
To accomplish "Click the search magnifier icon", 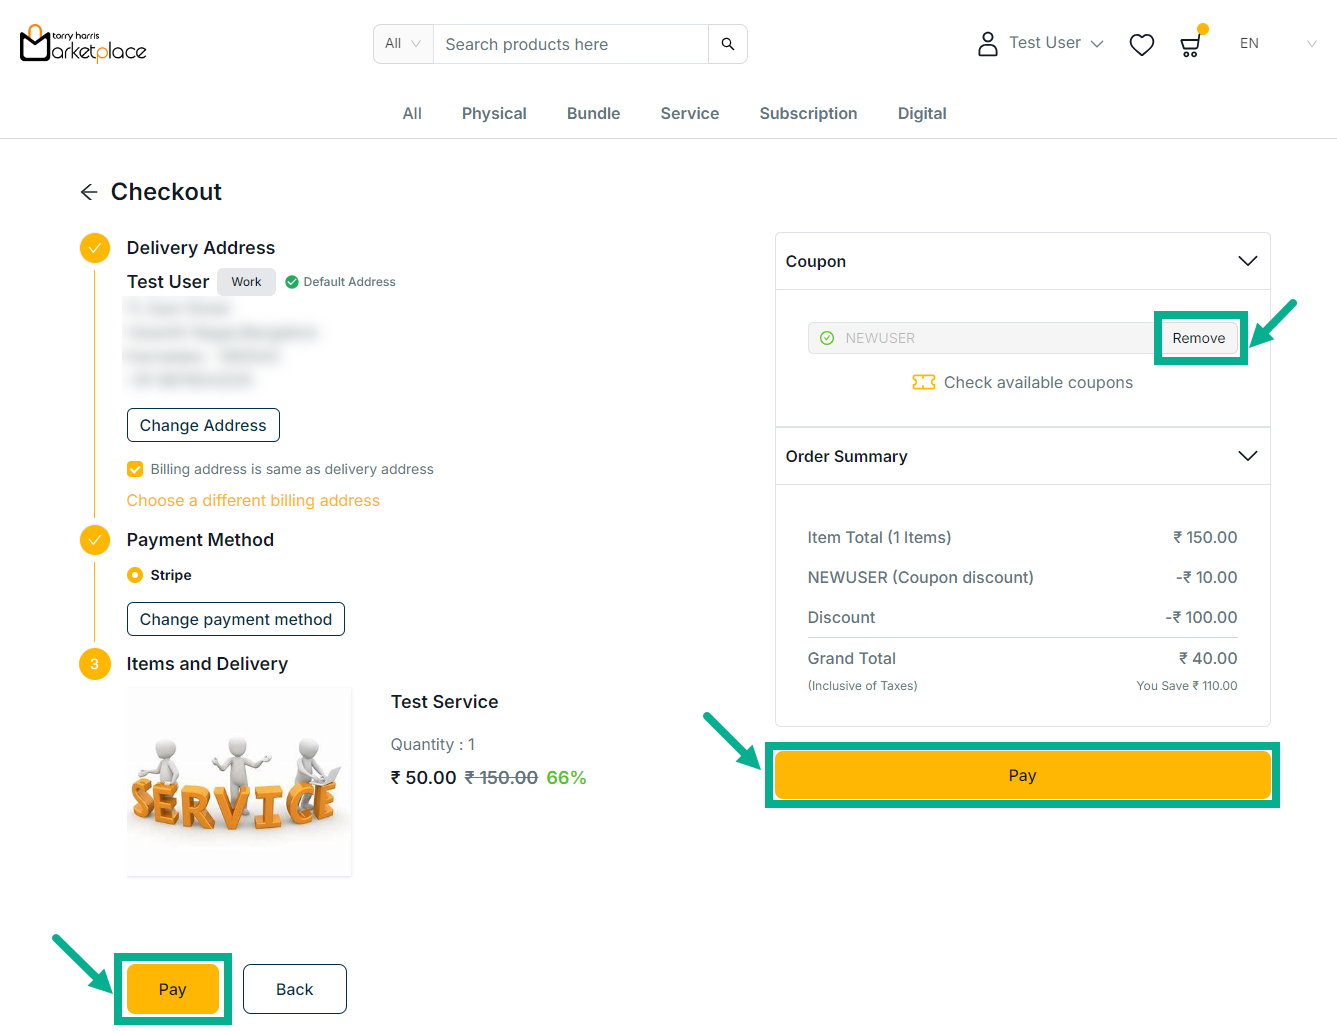I will (727, 44).
